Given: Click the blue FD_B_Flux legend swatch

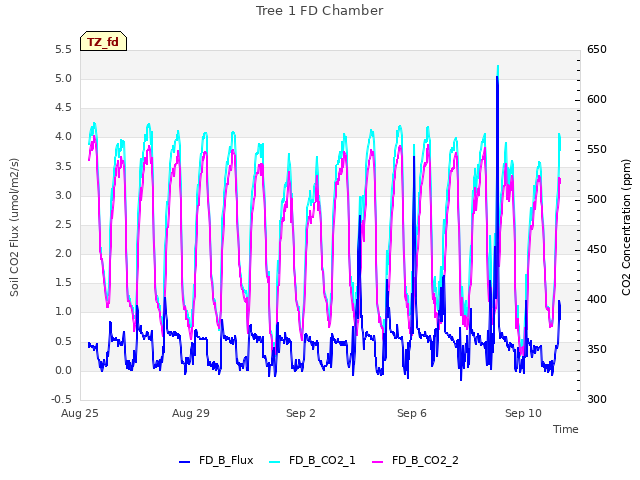Looking at the screenshot, I should 184,462.
